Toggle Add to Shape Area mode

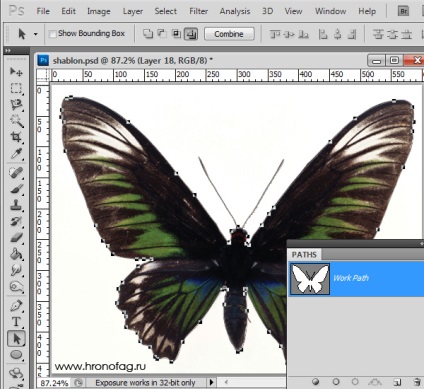[x=148, y=34]
